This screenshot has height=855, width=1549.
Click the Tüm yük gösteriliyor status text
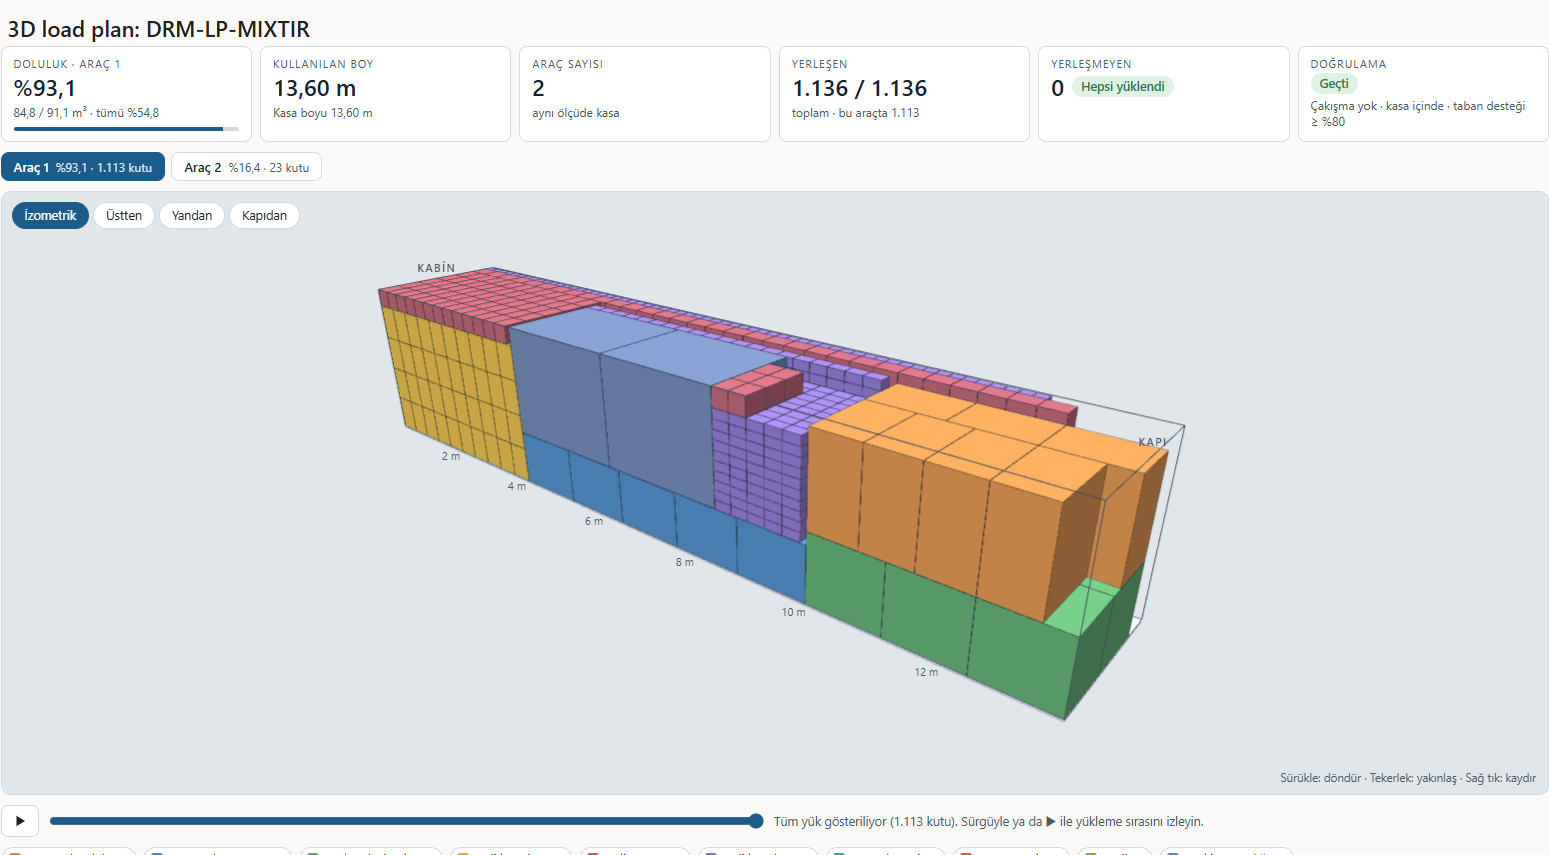[988, 821]
